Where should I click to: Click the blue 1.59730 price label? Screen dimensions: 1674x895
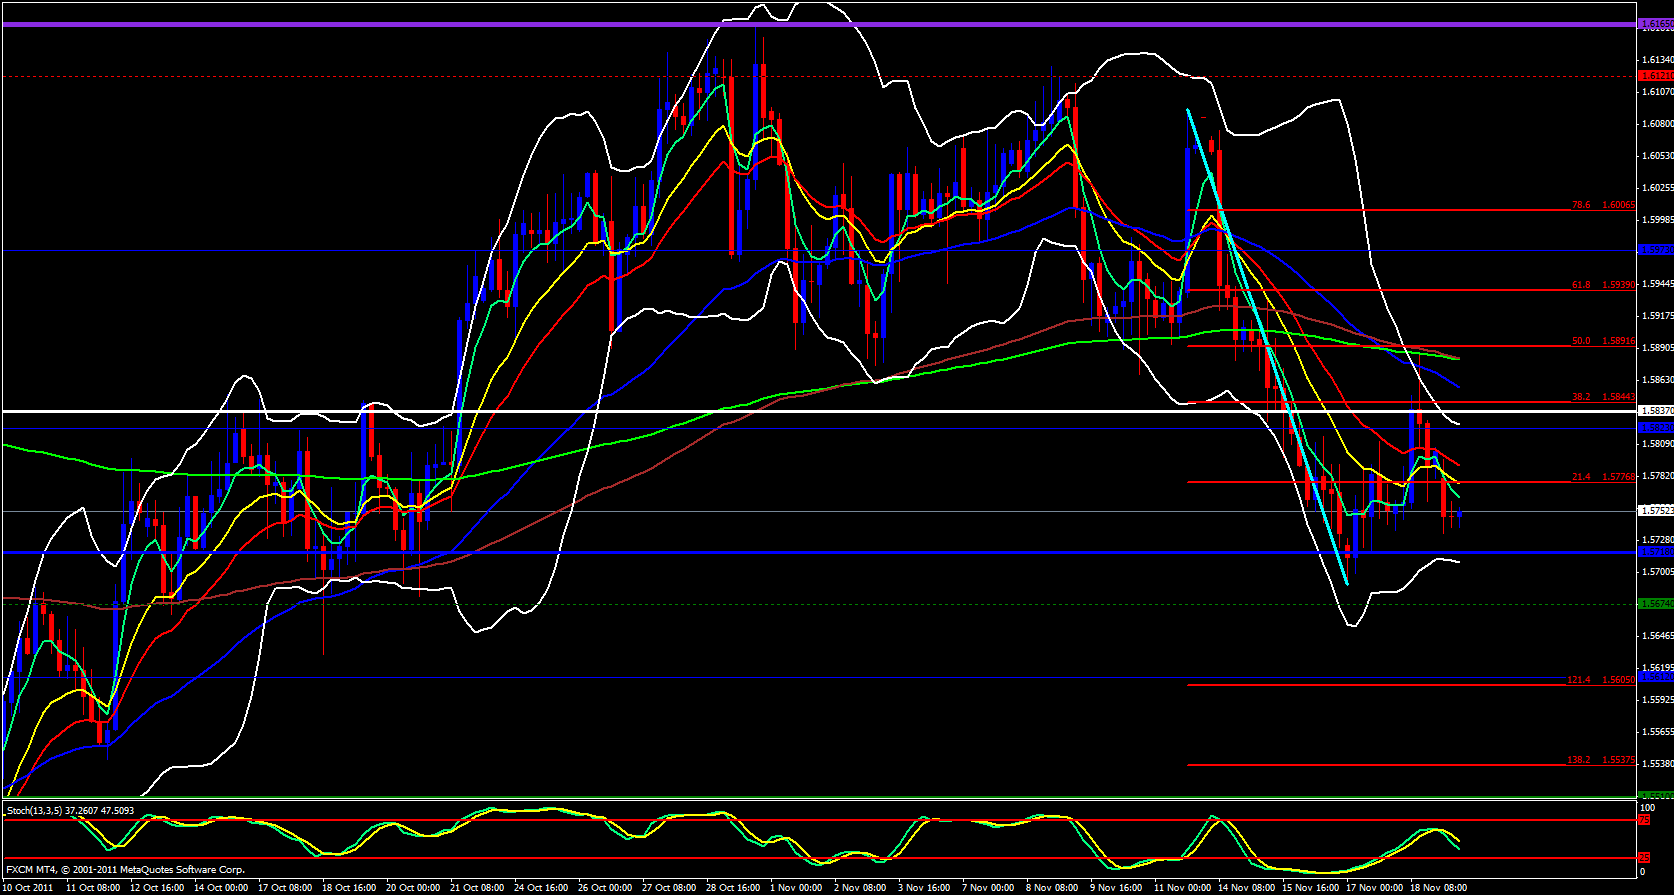[1653, 250]
